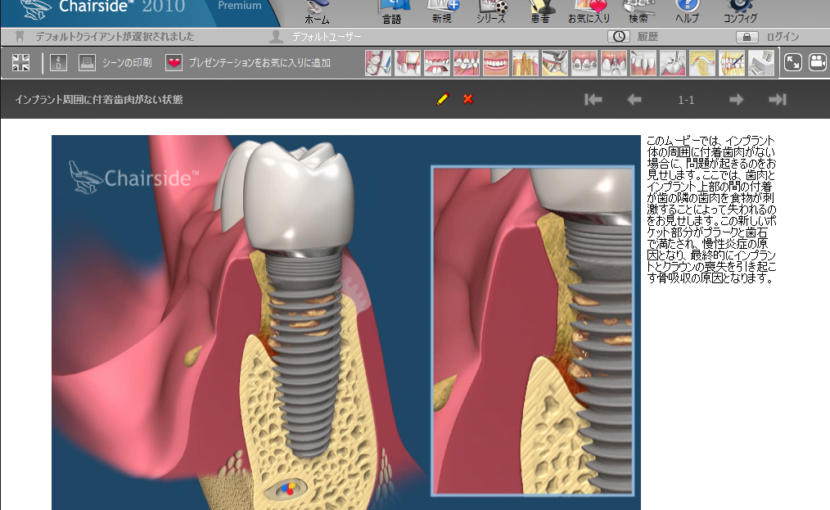Click the yellow pencil edit icon
Screen dimensions: 830x510
[x=442, y=99]
